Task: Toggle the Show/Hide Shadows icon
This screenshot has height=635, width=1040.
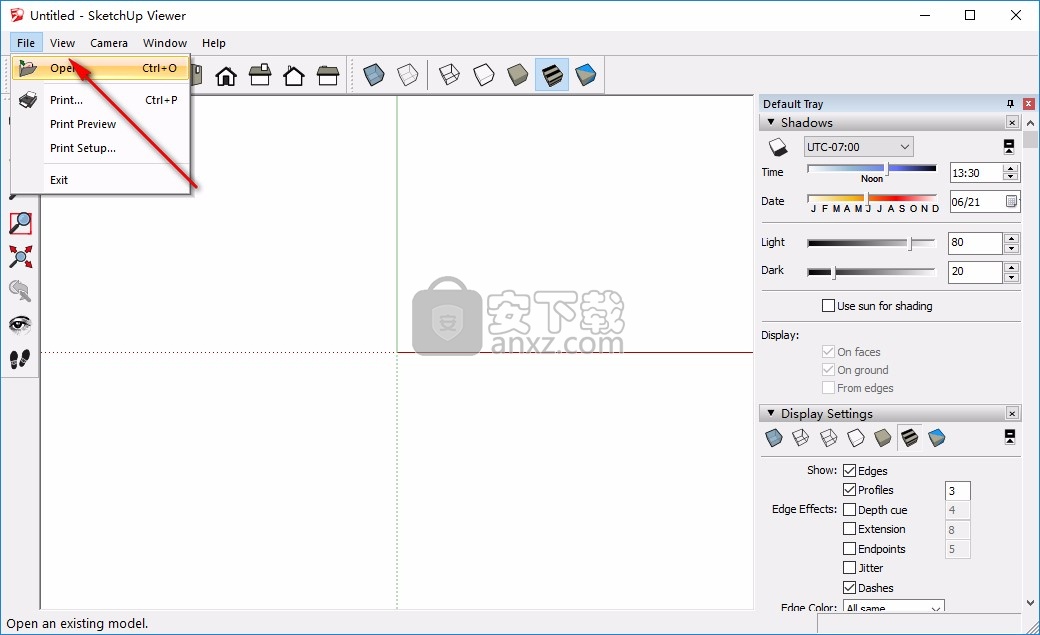Action: point(777,147)
